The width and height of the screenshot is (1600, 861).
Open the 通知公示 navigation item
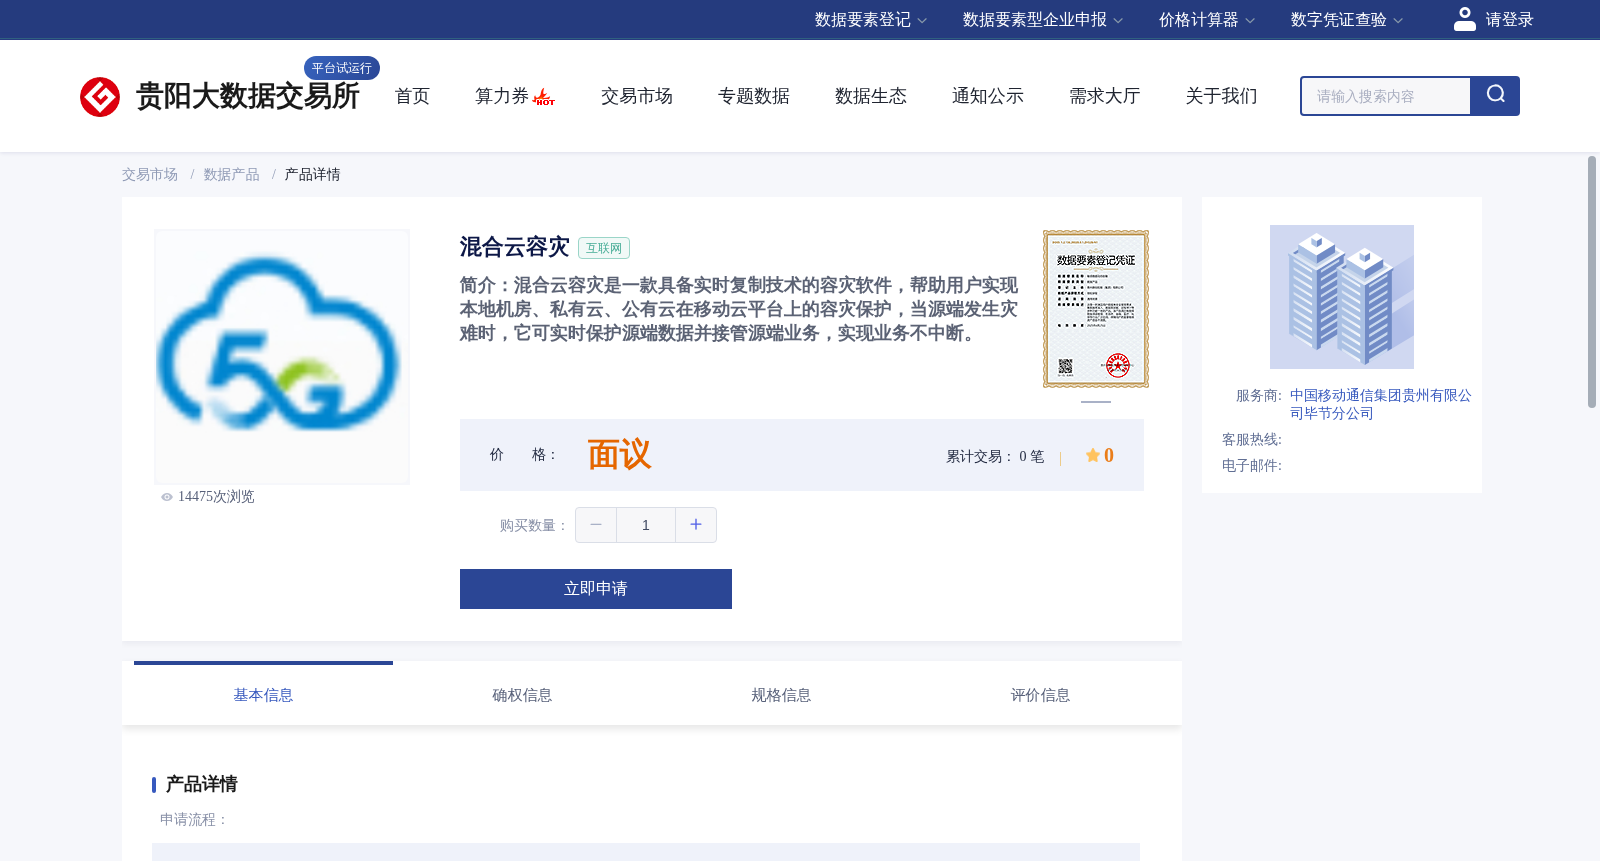(x=988, y=96)
